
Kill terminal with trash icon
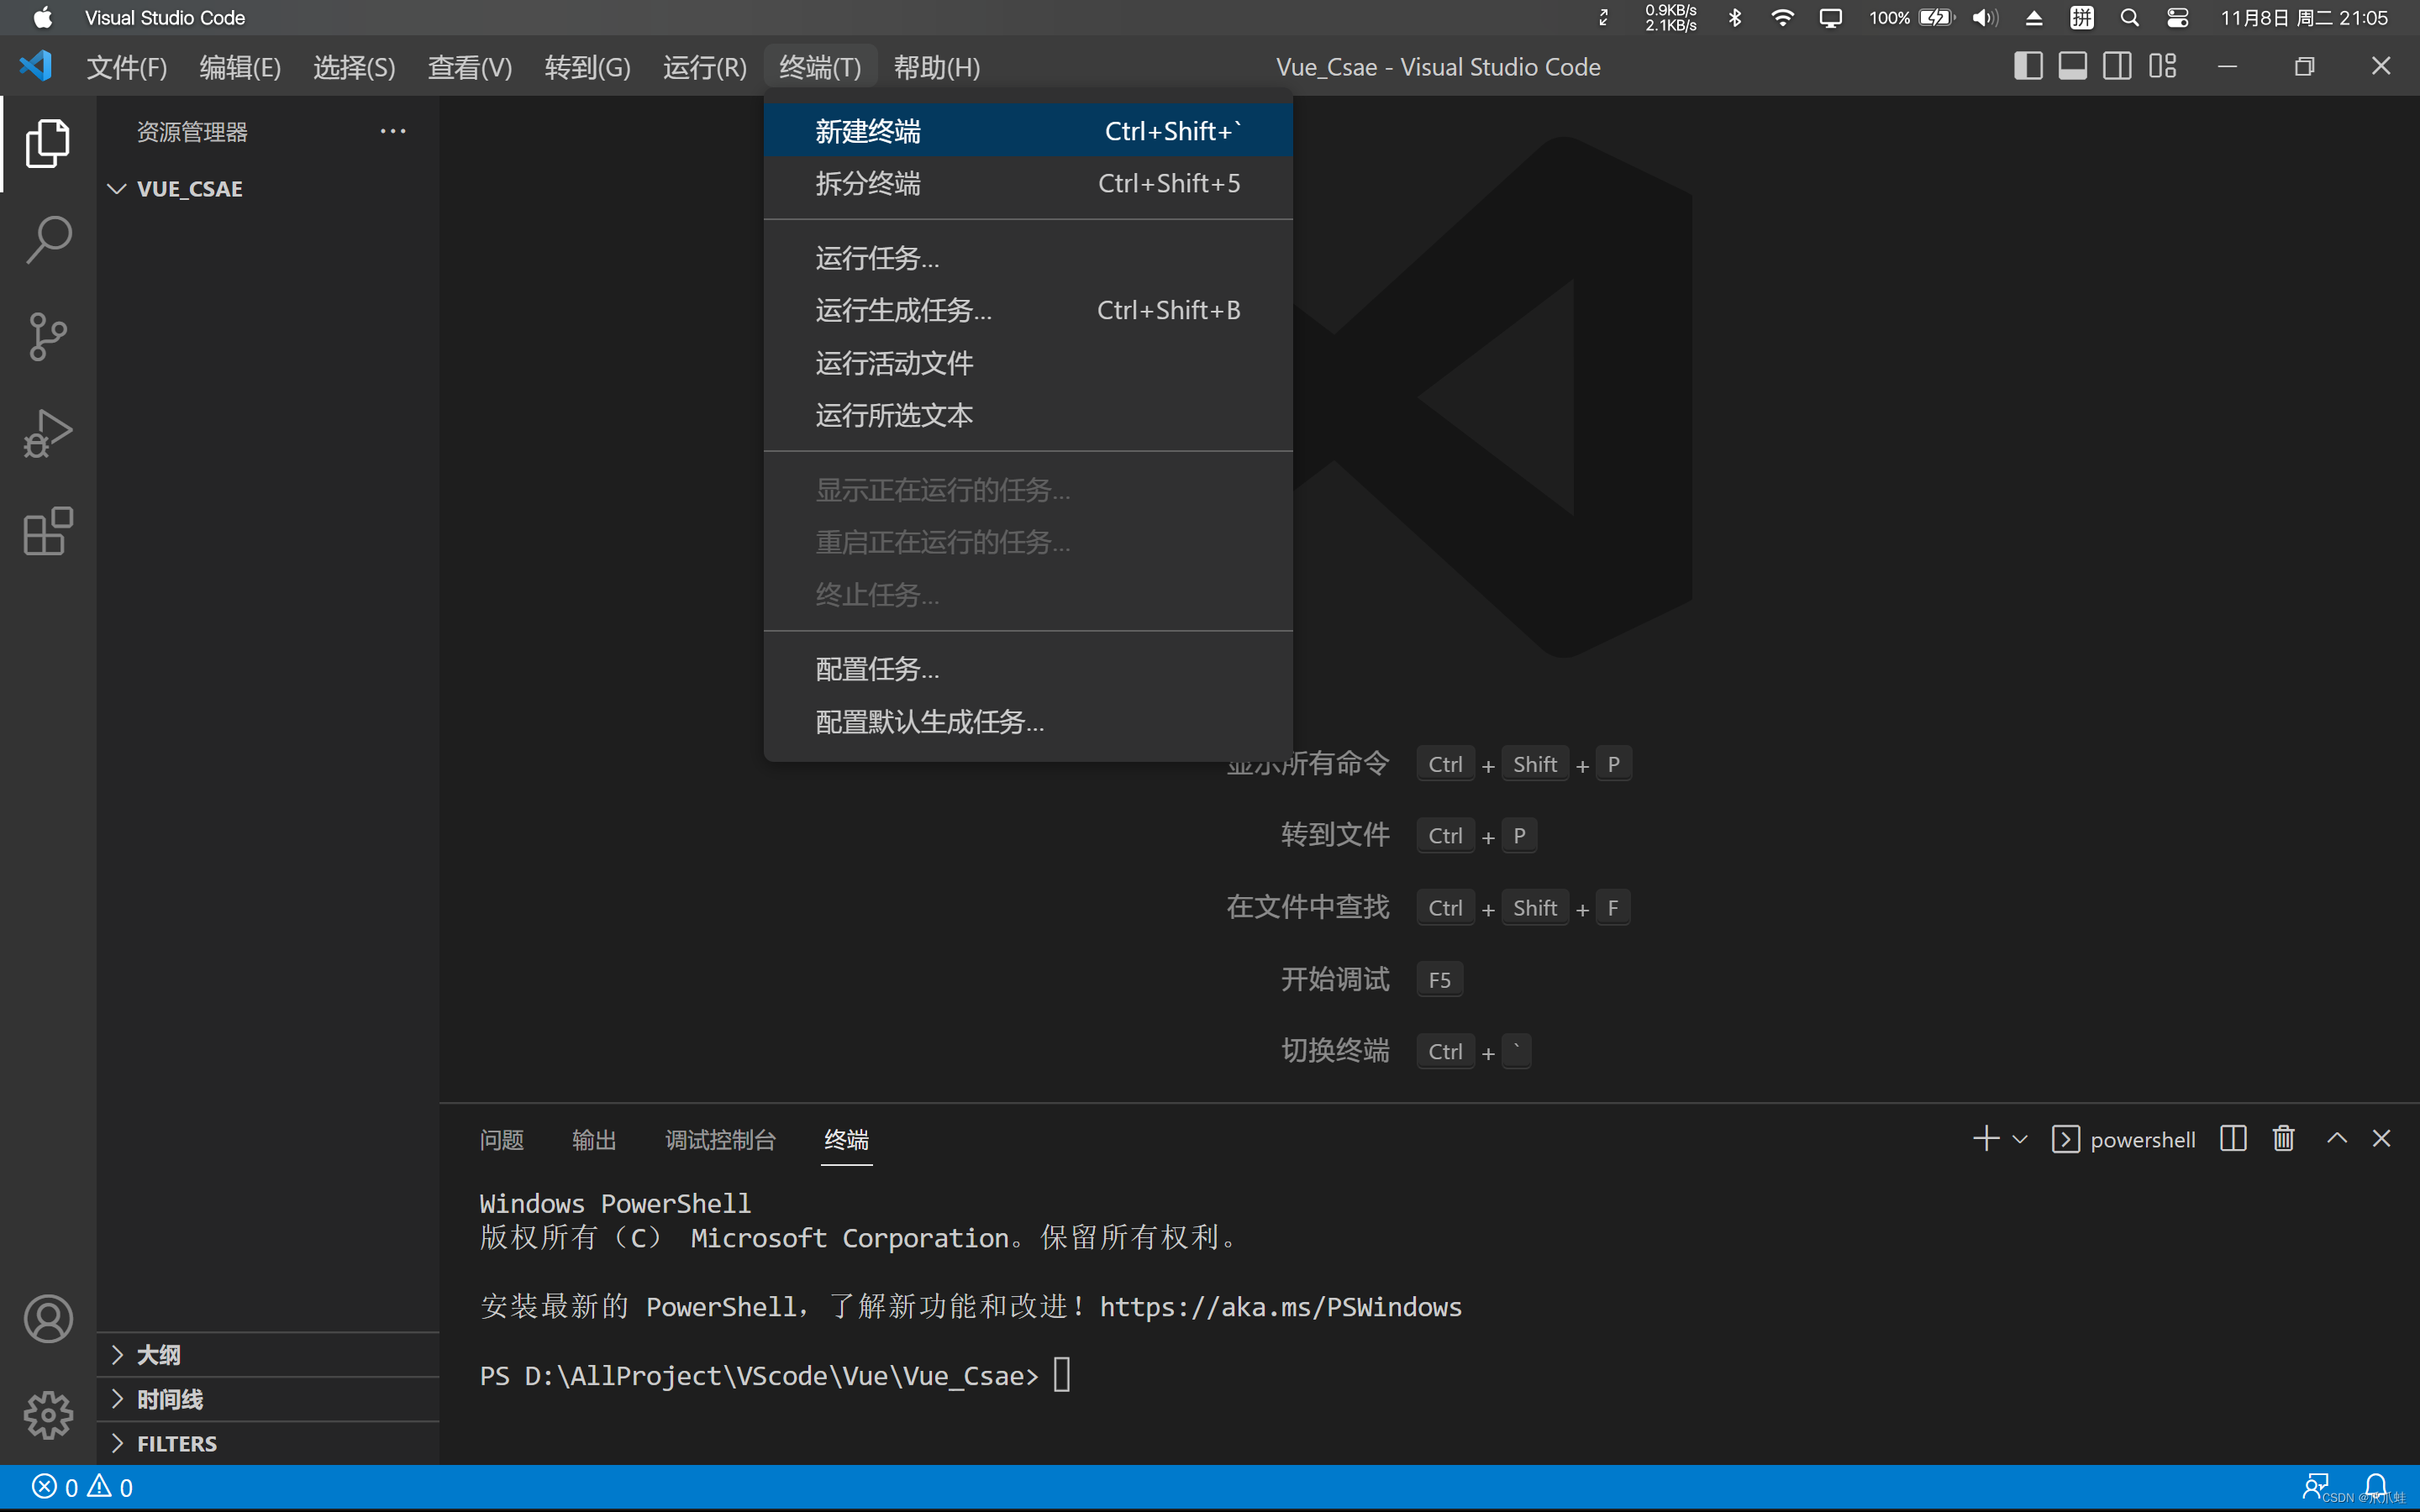pos(2283,1138)
